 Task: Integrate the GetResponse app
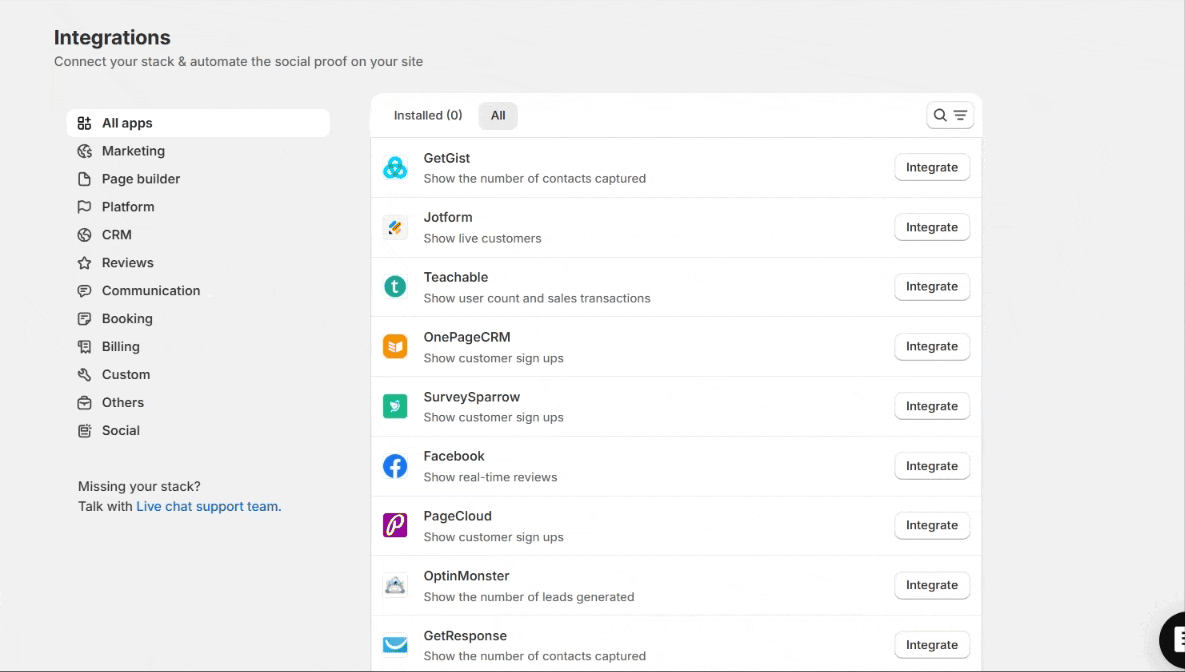[x=932, y=646]
